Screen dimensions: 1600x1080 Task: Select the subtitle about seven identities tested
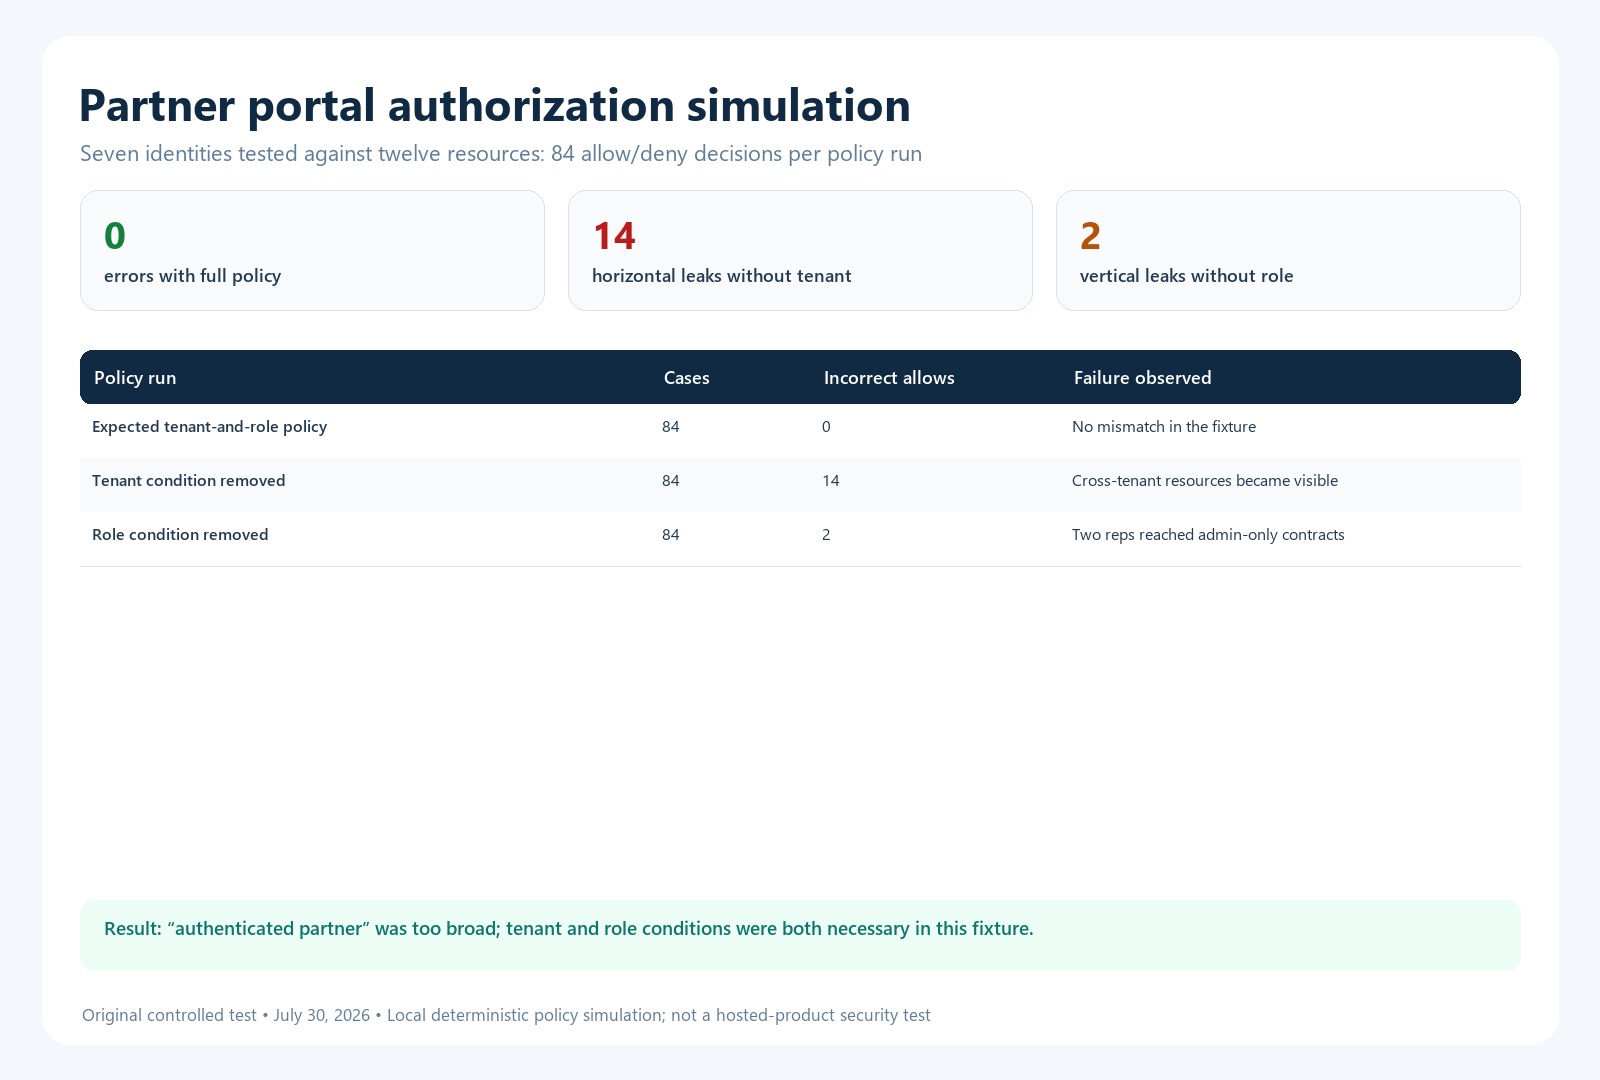tap(501, 154)
